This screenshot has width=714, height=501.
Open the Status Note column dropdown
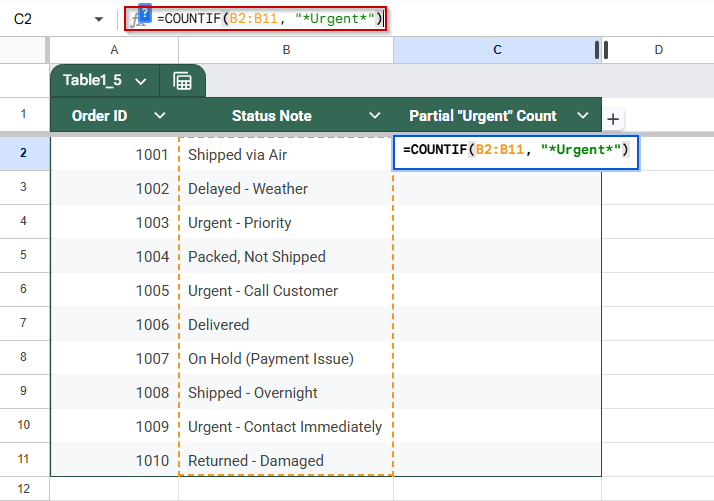tap(375, 115)
